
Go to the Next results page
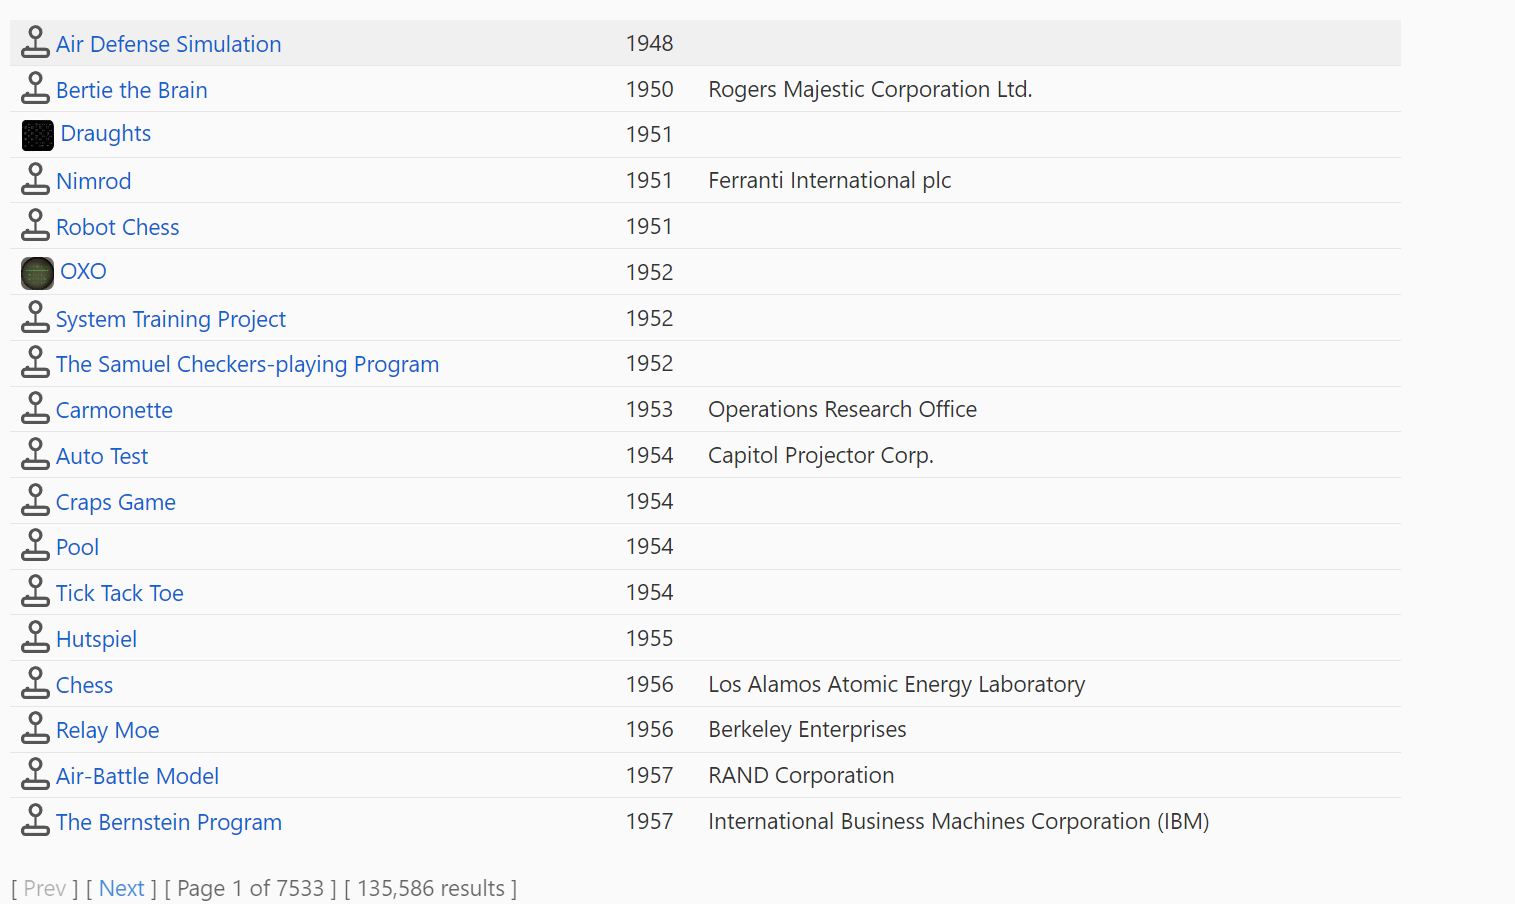click(x=122, y=888)
